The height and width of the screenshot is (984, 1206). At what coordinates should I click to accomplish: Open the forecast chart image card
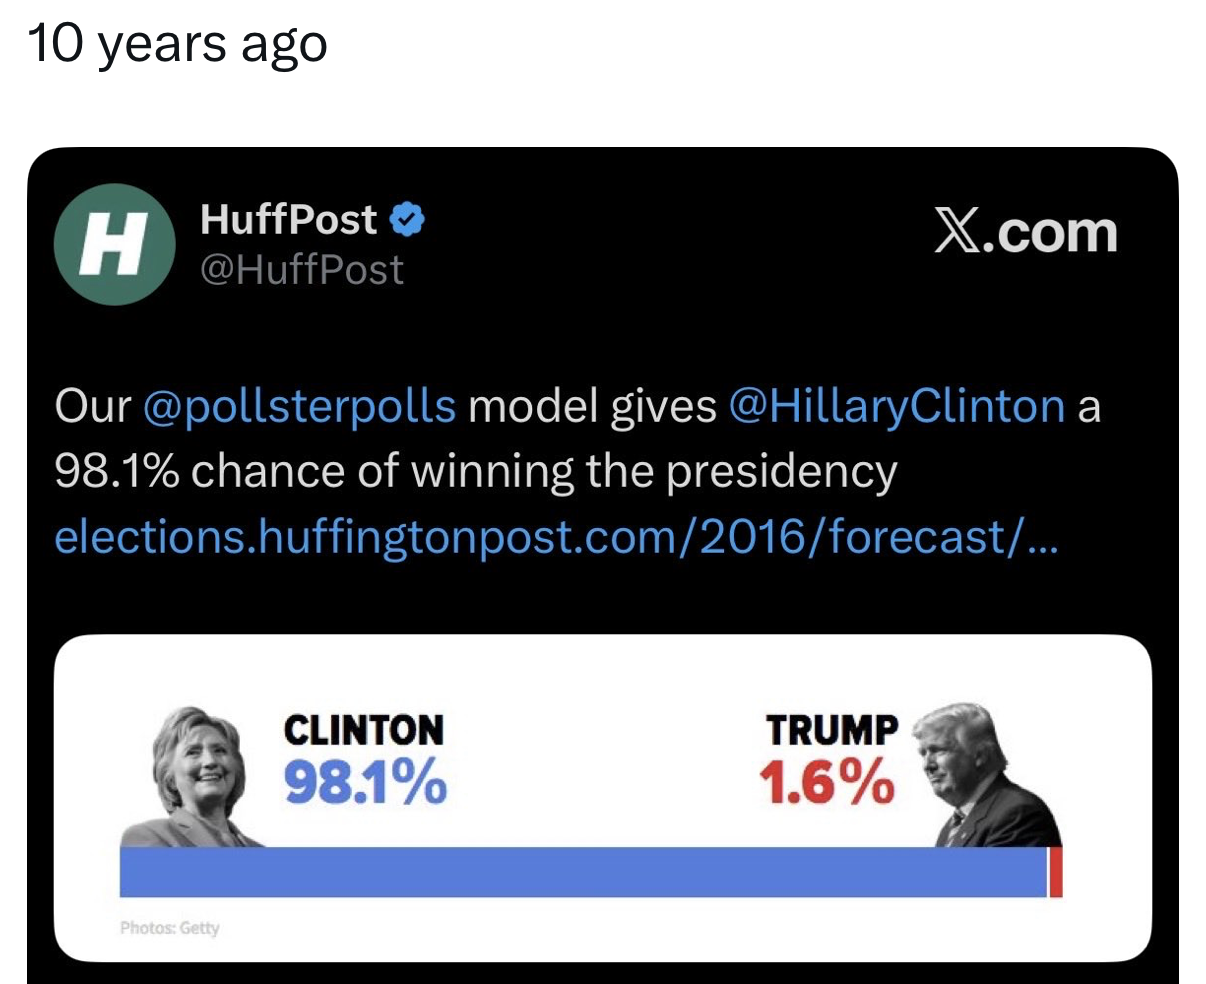602,798
